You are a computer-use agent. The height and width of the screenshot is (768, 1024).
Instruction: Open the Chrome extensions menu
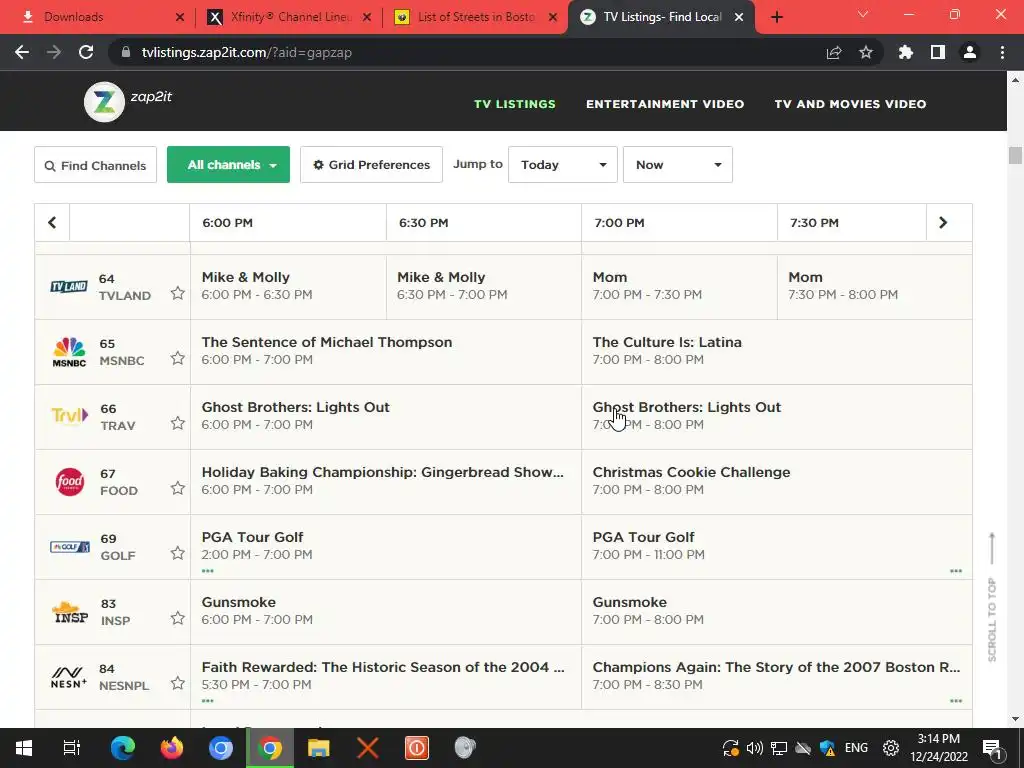[905, 52]
